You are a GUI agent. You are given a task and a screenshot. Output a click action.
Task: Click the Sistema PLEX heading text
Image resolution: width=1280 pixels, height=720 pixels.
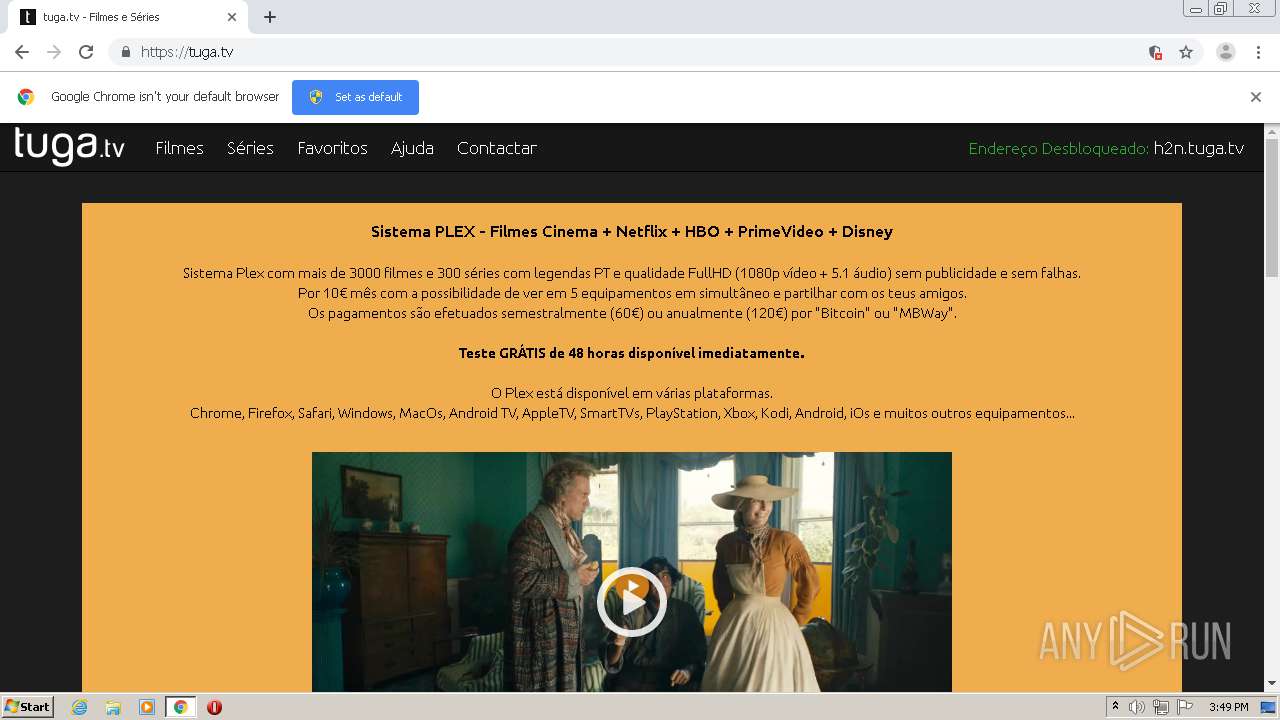(x=631, y=232)
